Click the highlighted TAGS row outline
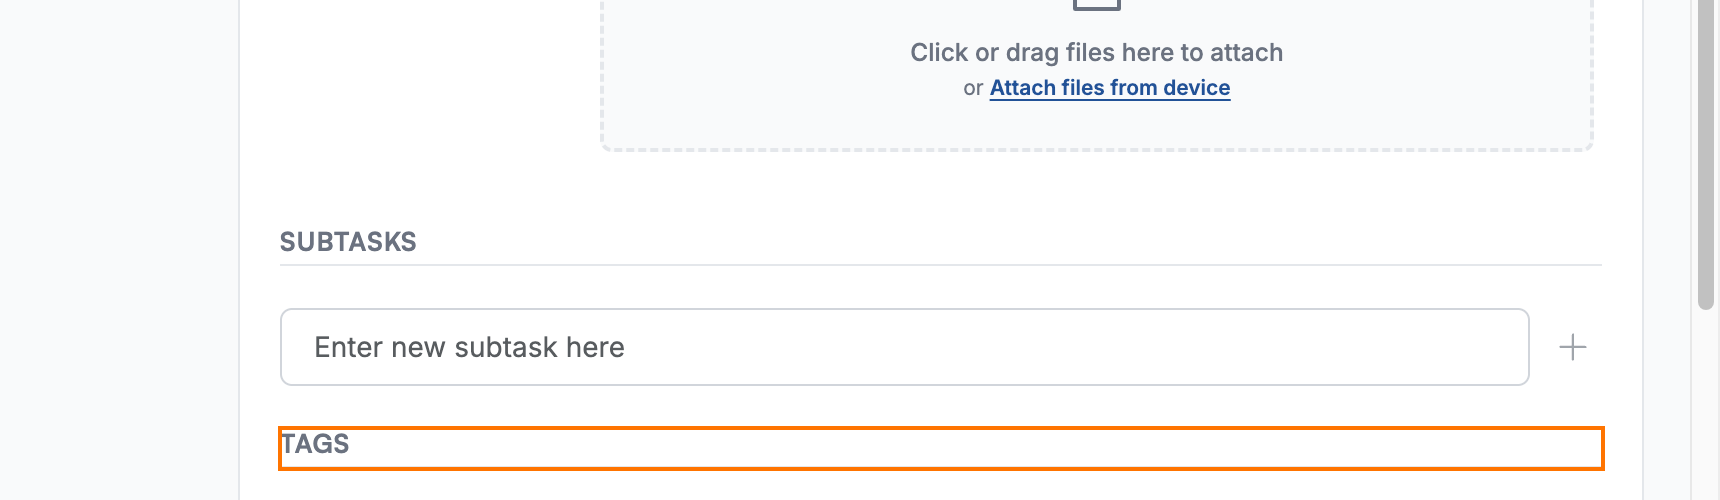Screen dimensions: 1720x500 [941, 448]
